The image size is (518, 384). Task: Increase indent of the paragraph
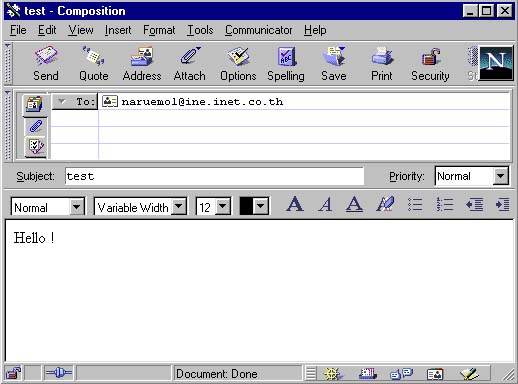click(503, 204)
